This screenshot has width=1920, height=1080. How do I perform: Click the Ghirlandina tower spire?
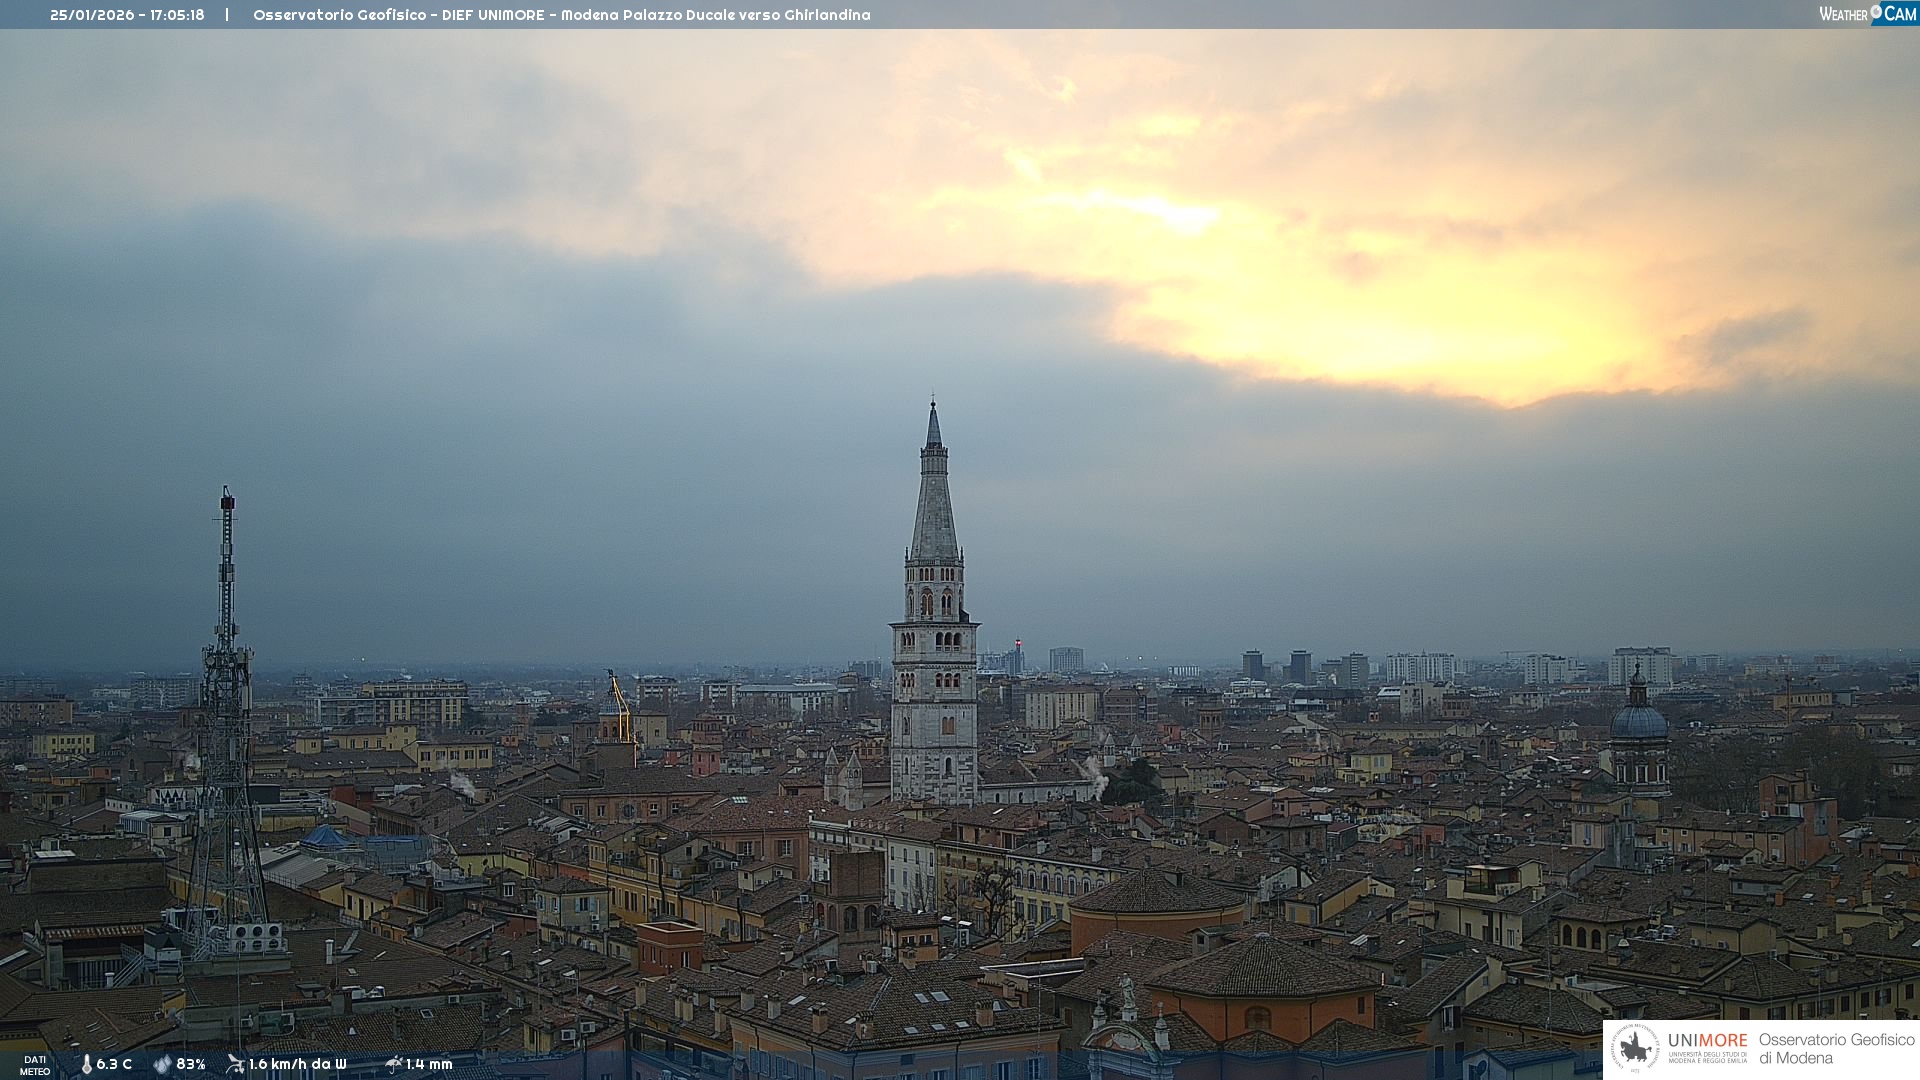[x=934, y=500]
